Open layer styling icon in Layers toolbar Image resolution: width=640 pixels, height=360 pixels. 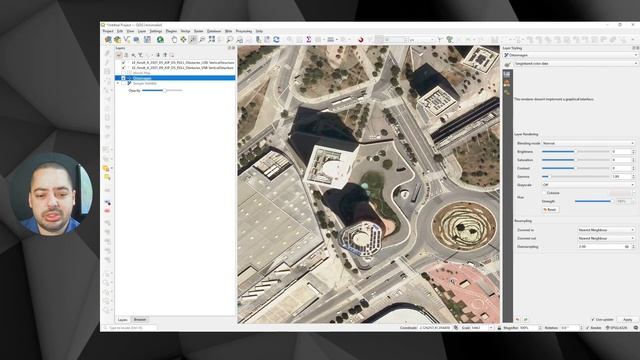[119, 55]
